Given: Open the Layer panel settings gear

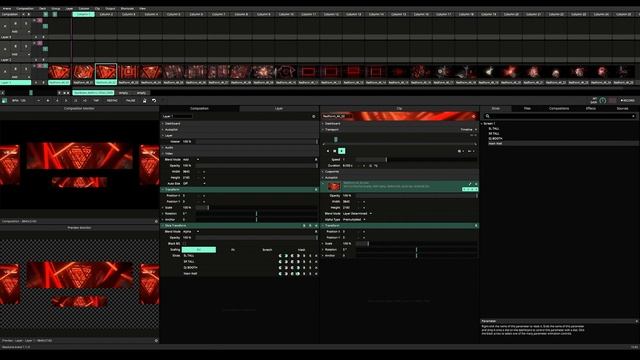Looking at the screenshot, I should click(x=314, y=116).
